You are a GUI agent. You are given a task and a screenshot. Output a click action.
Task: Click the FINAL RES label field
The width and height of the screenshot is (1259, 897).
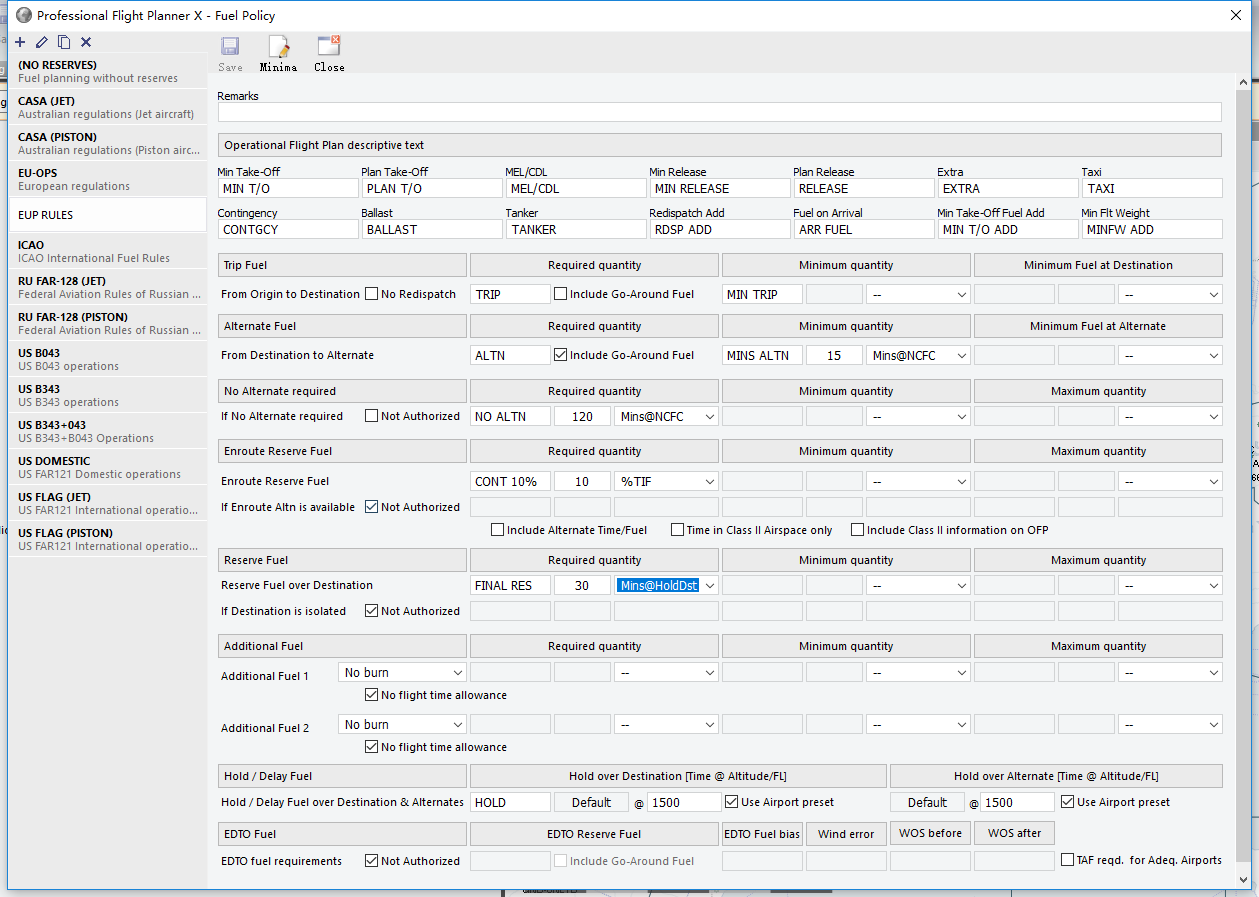coord(510,585)
